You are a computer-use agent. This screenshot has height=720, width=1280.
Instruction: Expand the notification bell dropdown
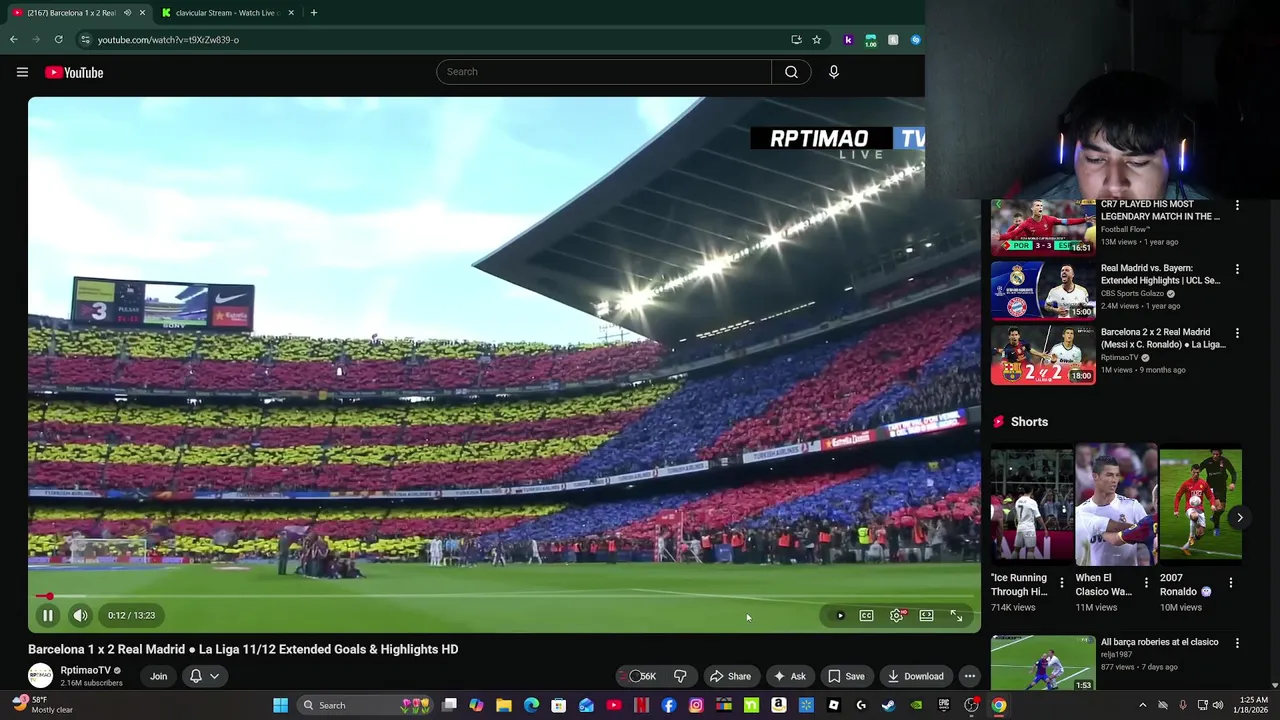[x=204, y=676]
